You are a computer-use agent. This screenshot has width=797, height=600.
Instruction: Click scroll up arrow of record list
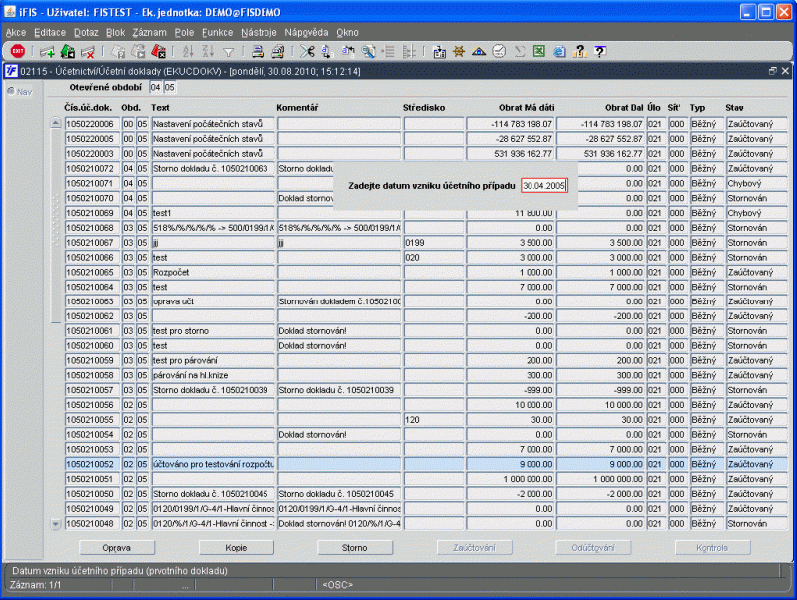click(x=56, y=124)
